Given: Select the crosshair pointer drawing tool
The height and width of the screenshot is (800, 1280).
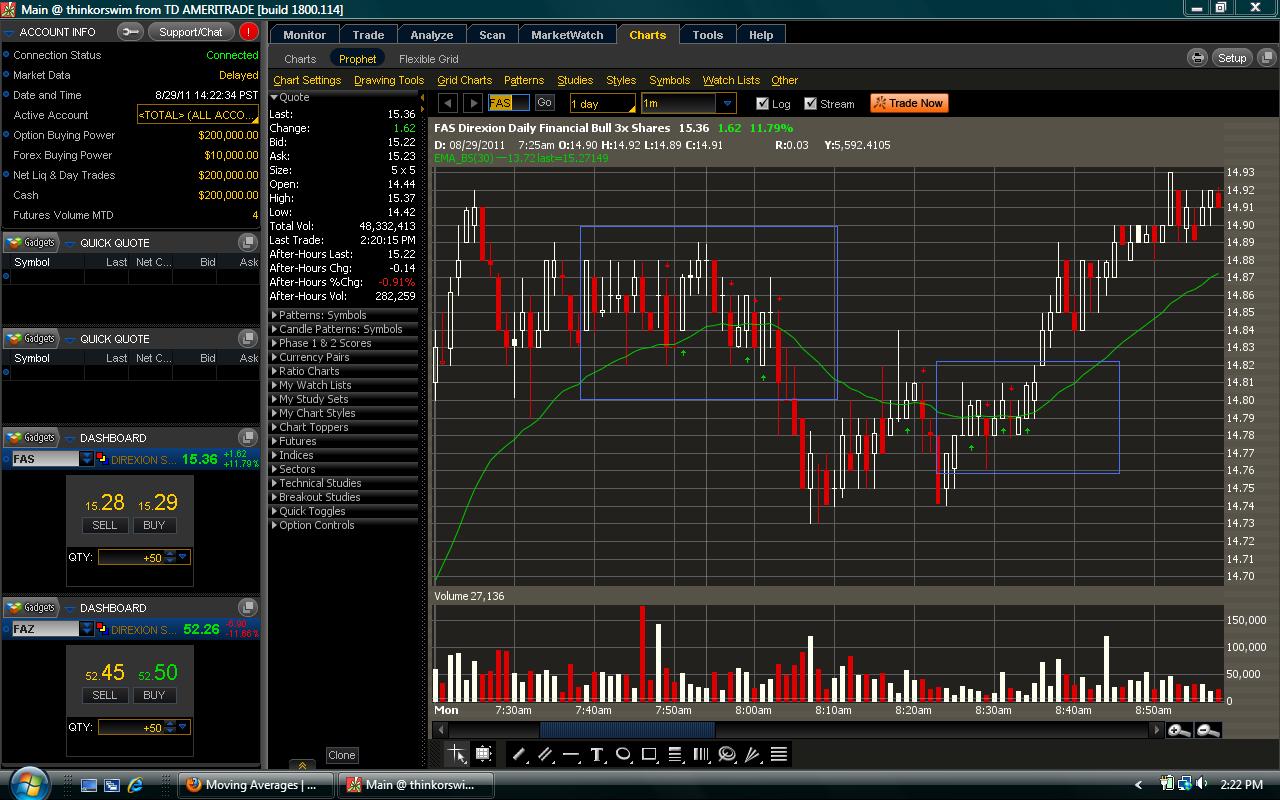Looking at the screenshot, I should click(x=457, y=754).
